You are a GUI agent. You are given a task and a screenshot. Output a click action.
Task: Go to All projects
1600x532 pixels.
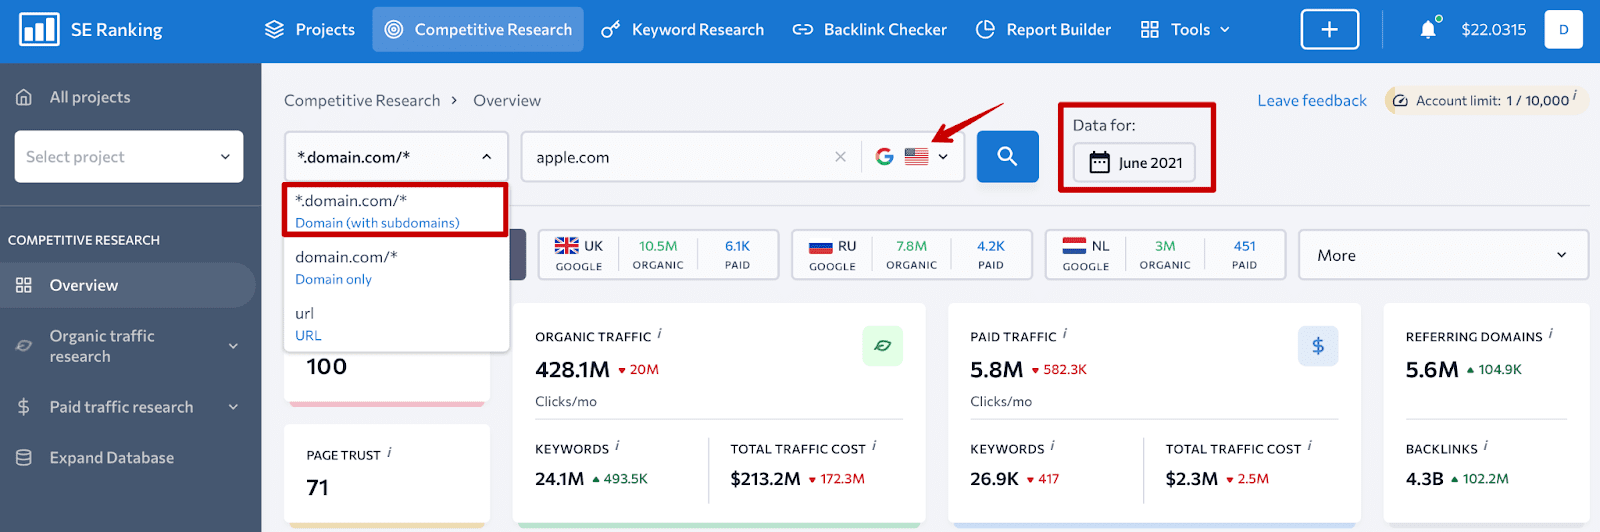(x=90, y=97)
